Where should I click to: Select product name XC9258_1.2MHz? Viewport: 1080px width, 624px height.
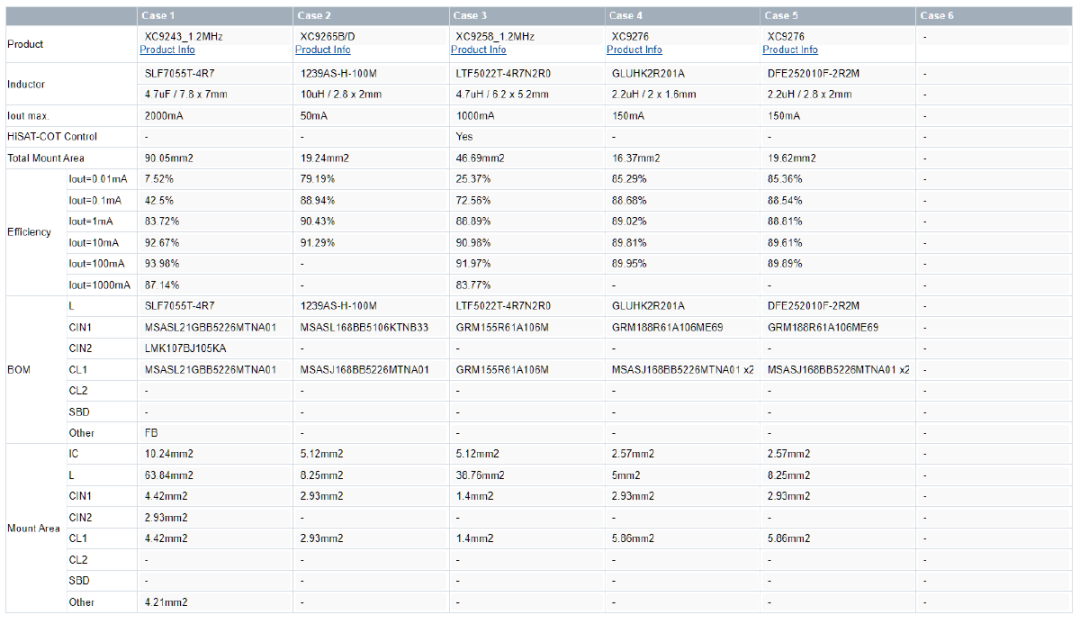495,37
